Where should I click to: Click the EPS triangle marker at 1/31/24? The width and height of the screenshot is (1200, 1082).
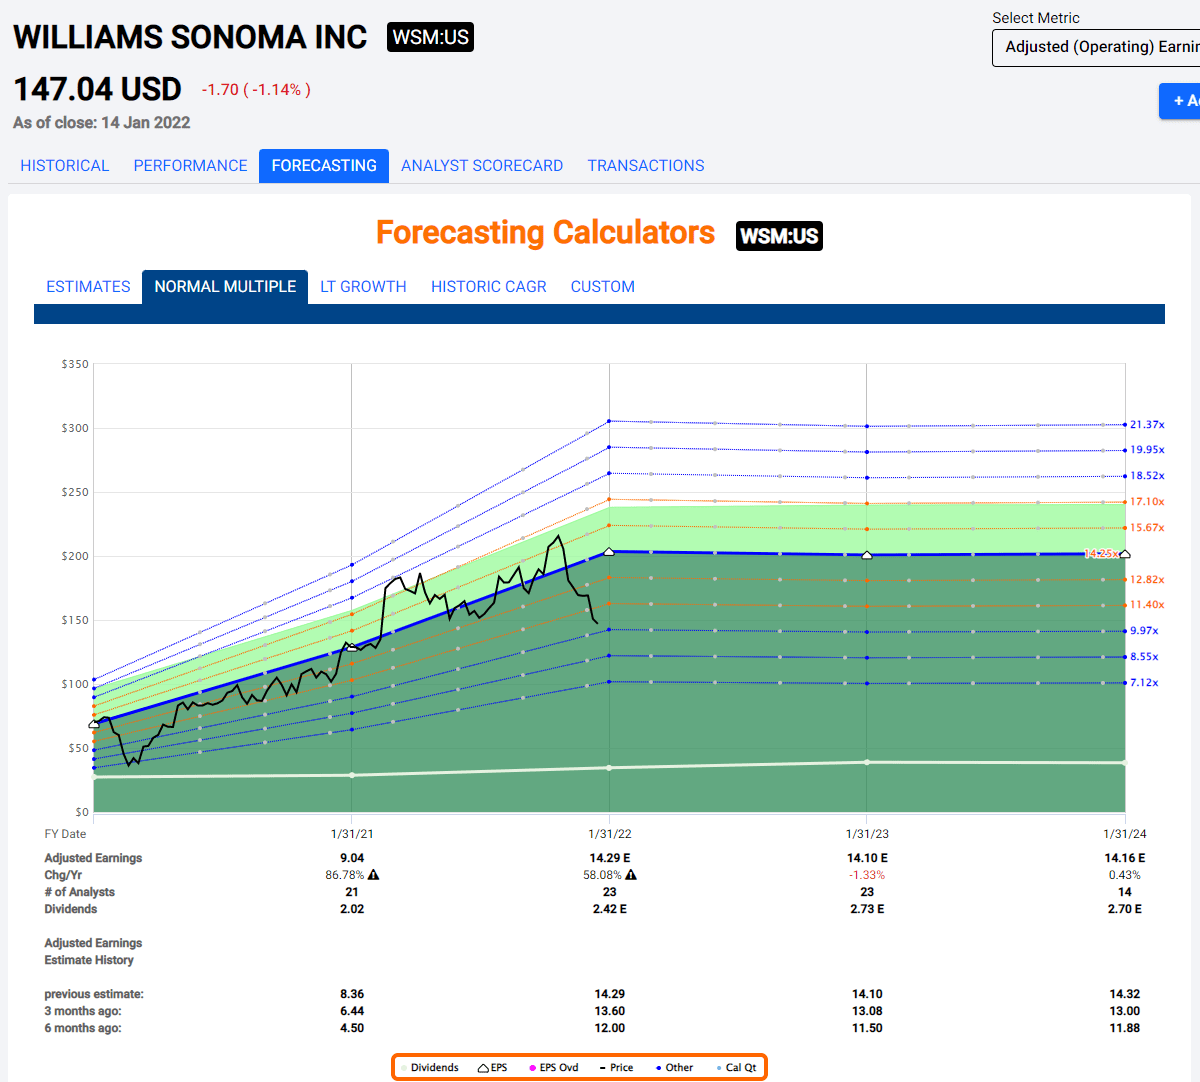click(1125, 553)
